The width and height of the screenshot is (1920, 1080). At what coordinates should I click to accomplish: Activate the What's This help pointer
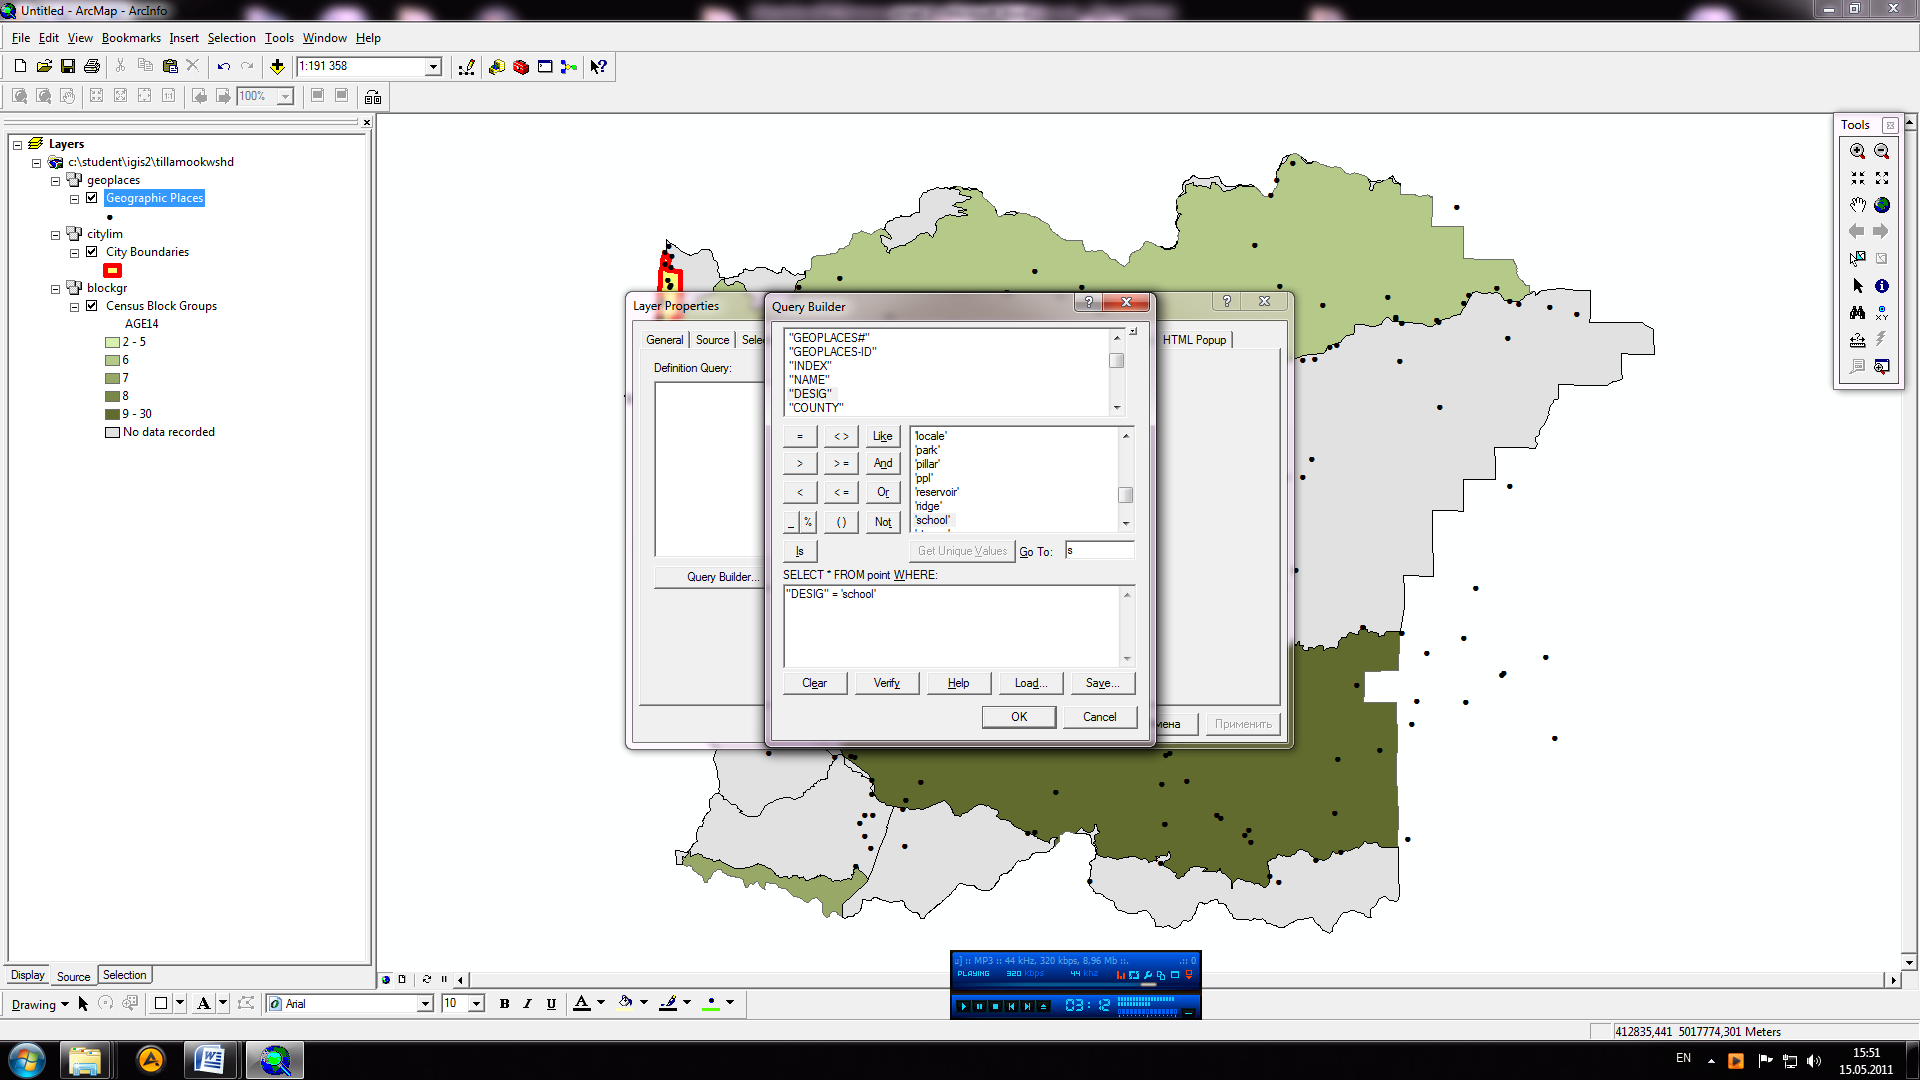tap(599, 67)
